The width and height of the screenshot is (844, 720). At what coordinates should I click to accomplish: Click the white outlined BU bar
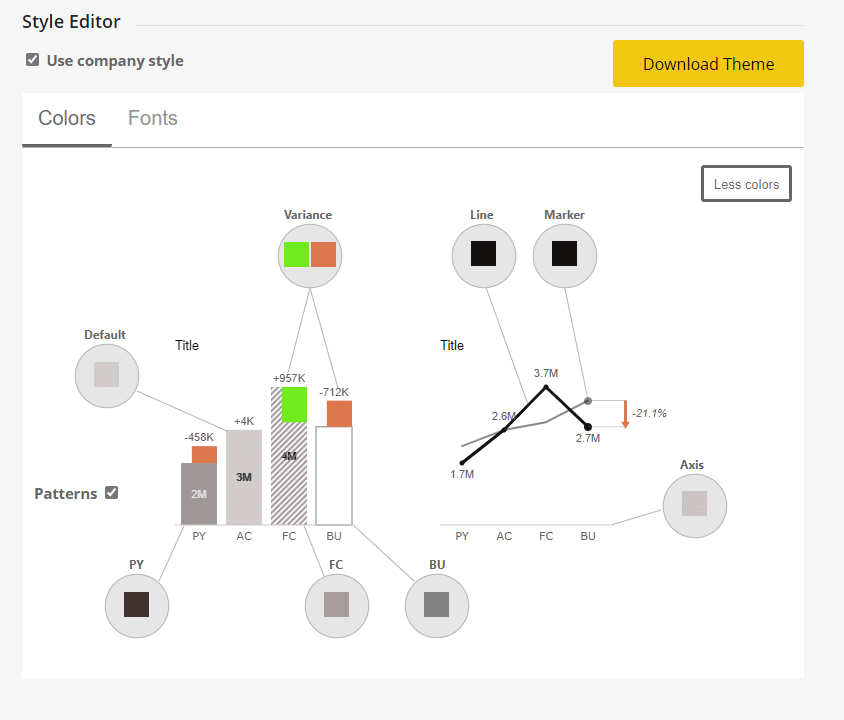point(334,476)
